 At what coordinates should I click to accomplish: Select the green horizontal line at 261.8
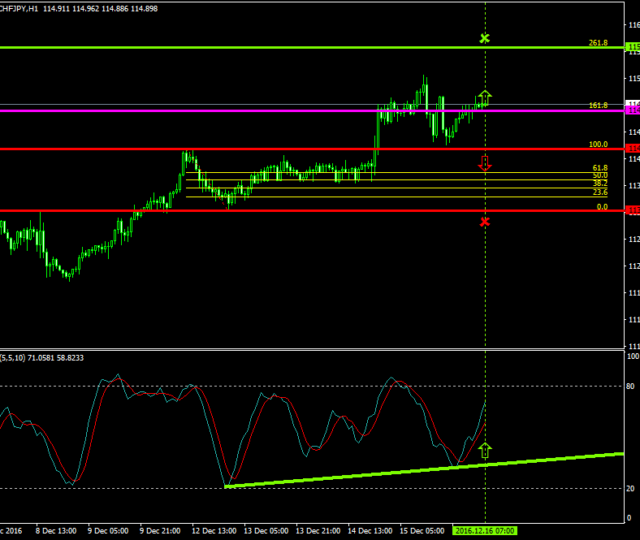coord(300,47)
